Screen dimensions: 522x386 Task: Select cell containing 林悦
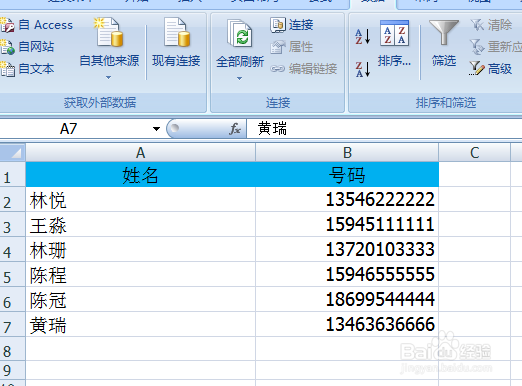click(140, 199)
